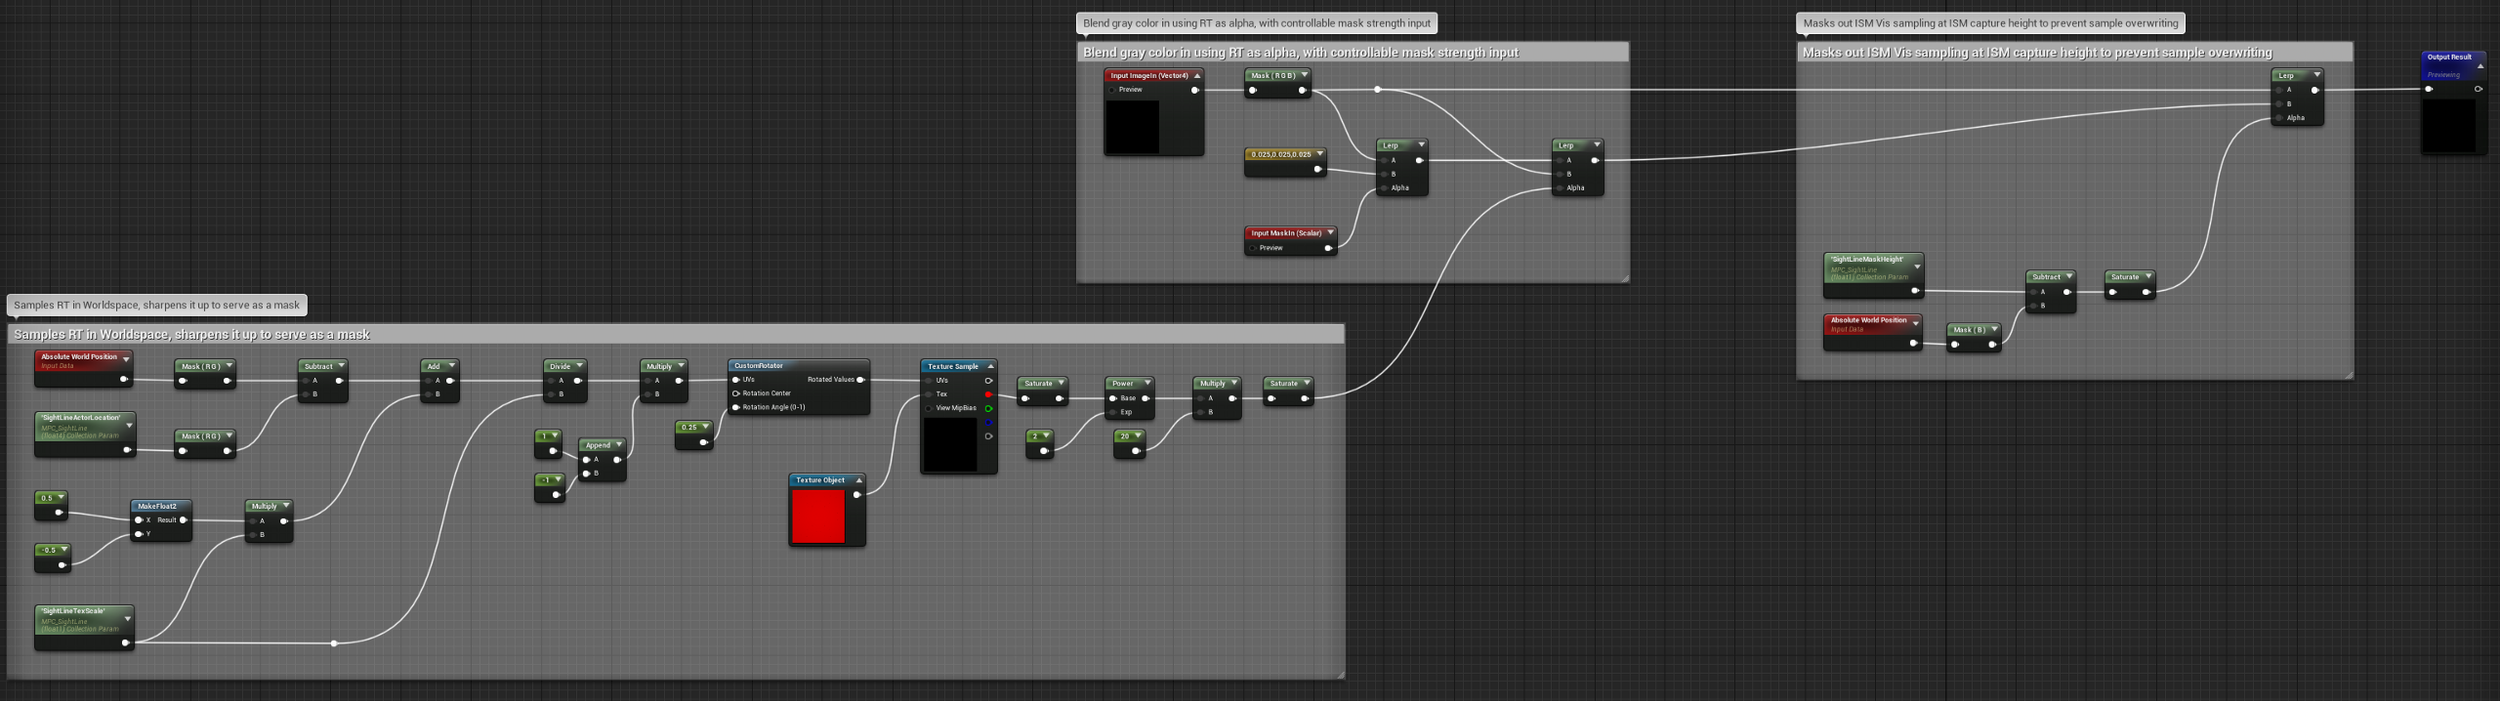Click the Output Result preview thumbnail
Screen dimensions: 2500x701
2449,125
